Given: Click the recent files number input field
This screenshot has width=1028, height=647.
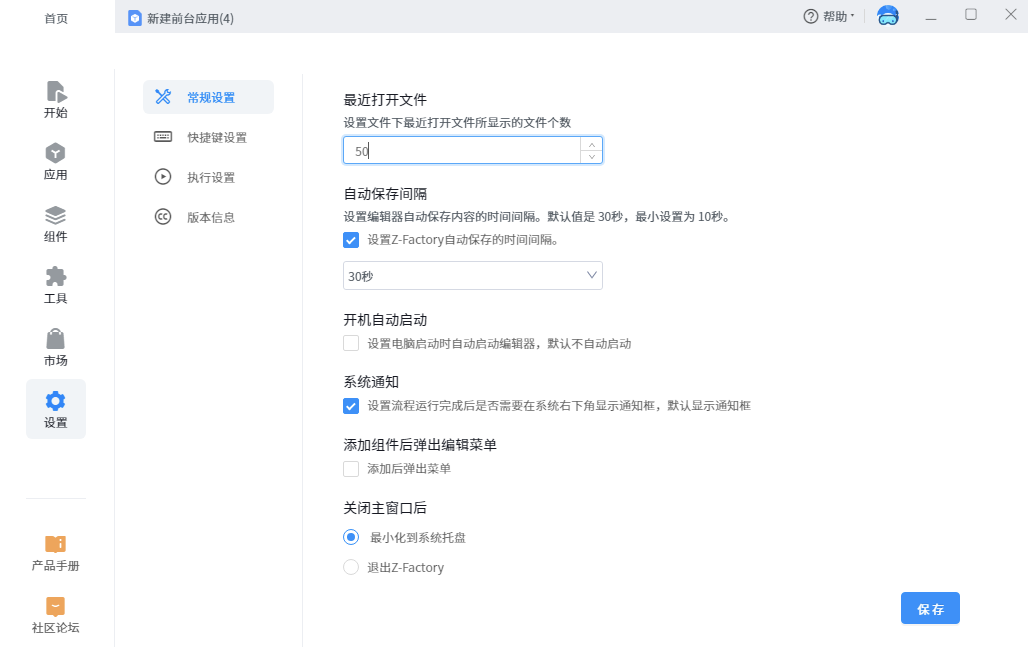Looking at the screenshot, I should (x=462, y=151).
